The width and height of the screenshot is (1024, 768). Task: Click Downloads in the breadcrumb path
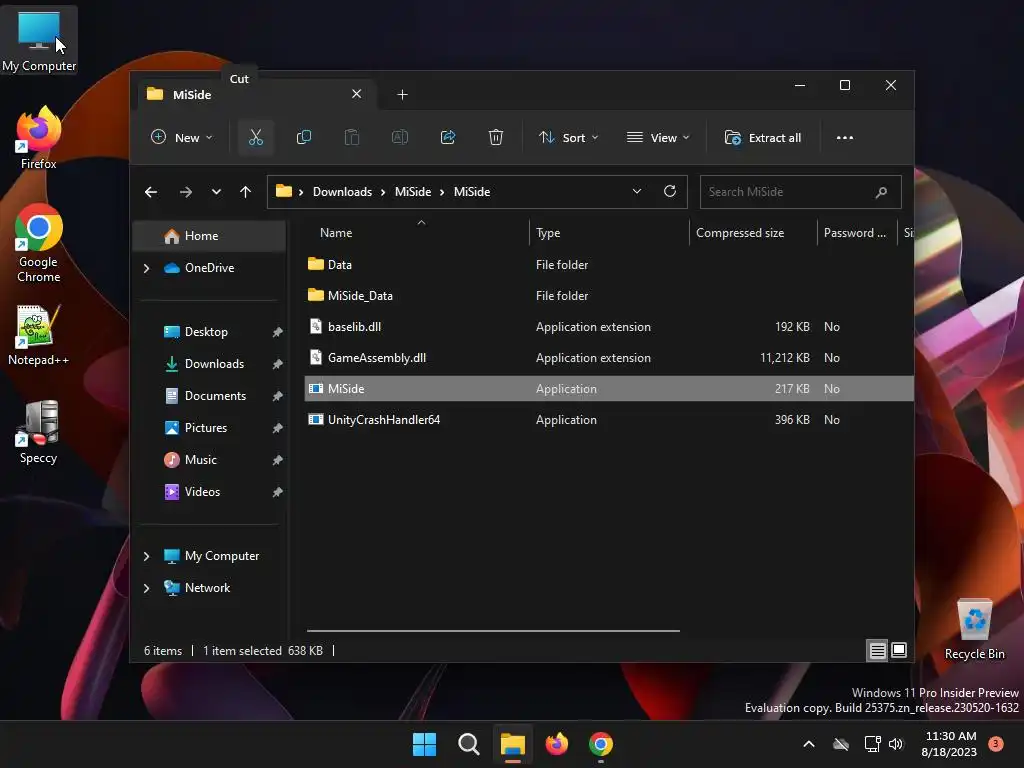pyautogui.click(x=342, y=191)
